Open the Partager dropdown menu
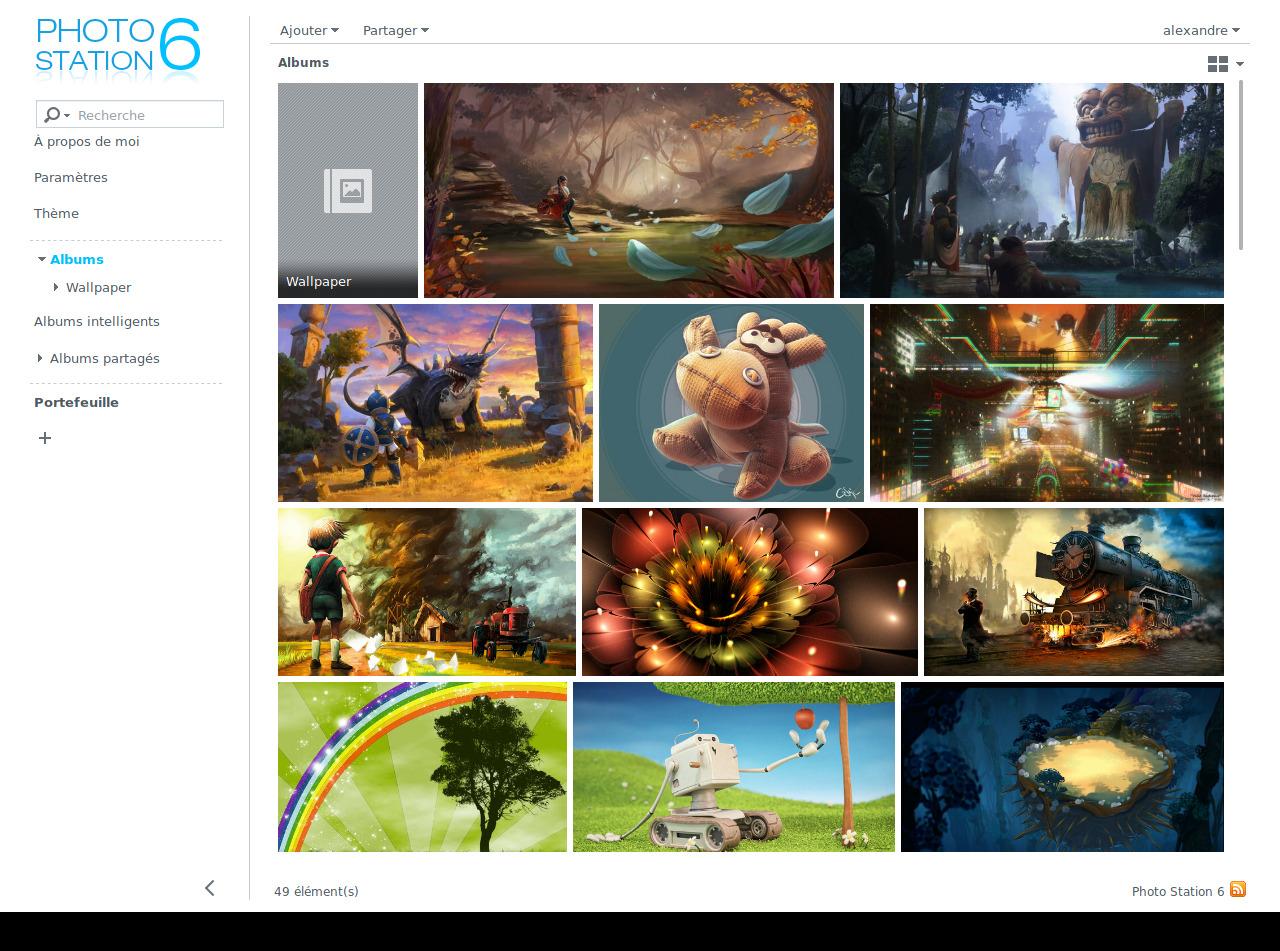 pos(395,30)
